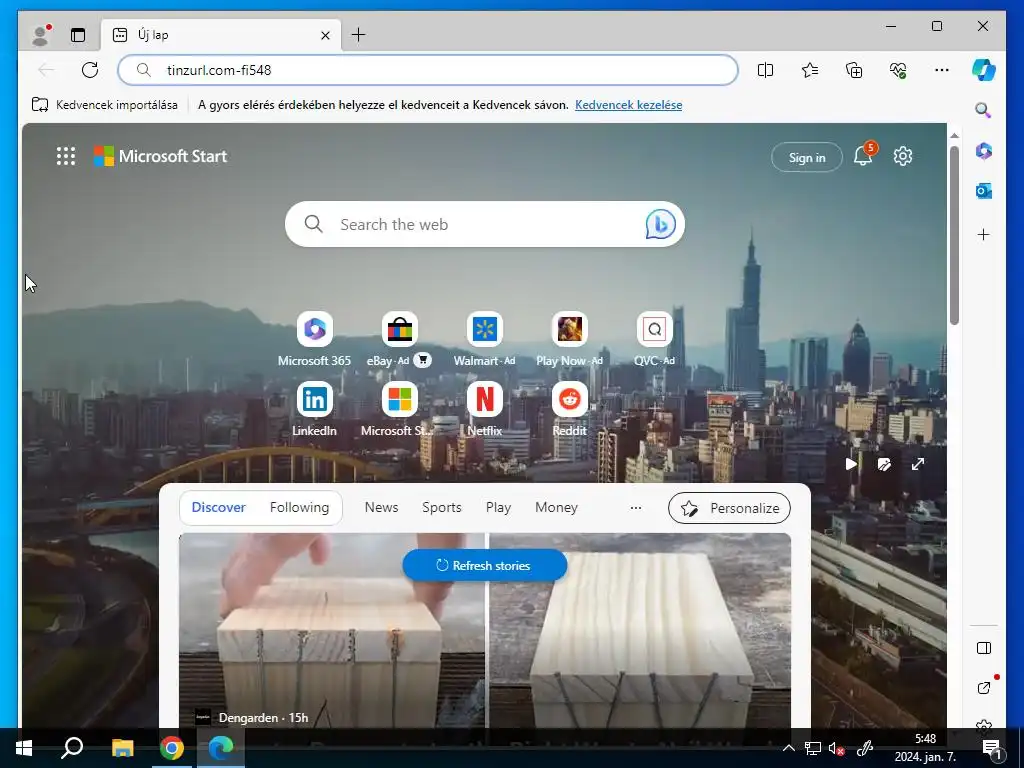This screenshot has height=768, width=1024.
Task: Open the notifications bell icon
Action: (x=863, y=156)
